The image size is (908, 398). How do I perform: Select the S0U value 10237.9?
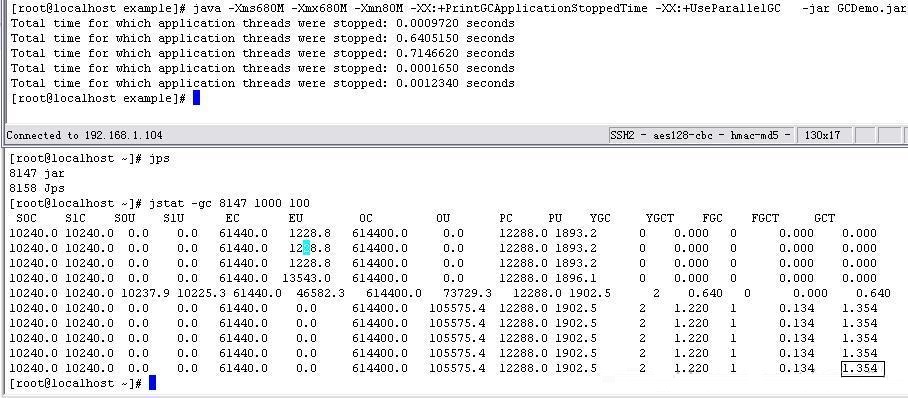(x=146, y=293)
